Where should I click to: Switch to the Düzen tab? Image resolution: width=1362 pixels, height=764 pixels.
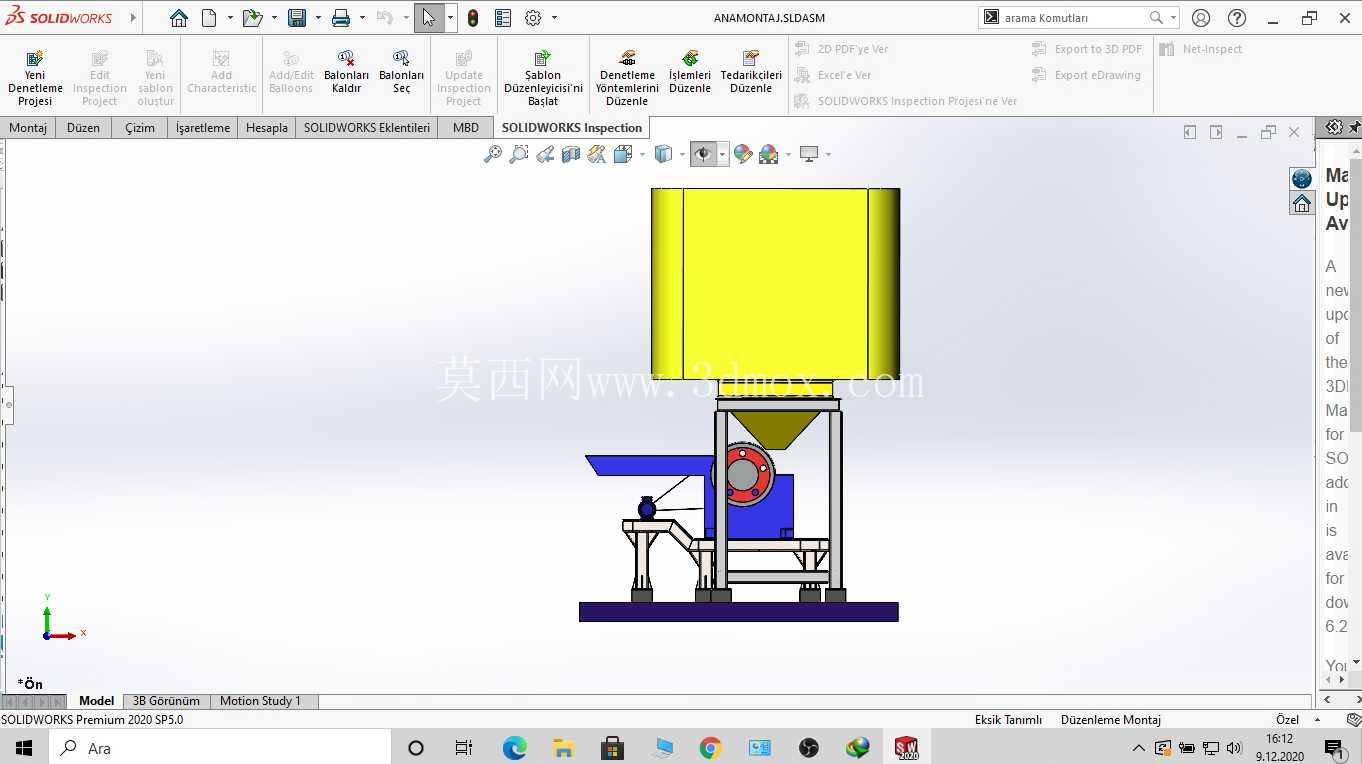coord(83,128)
